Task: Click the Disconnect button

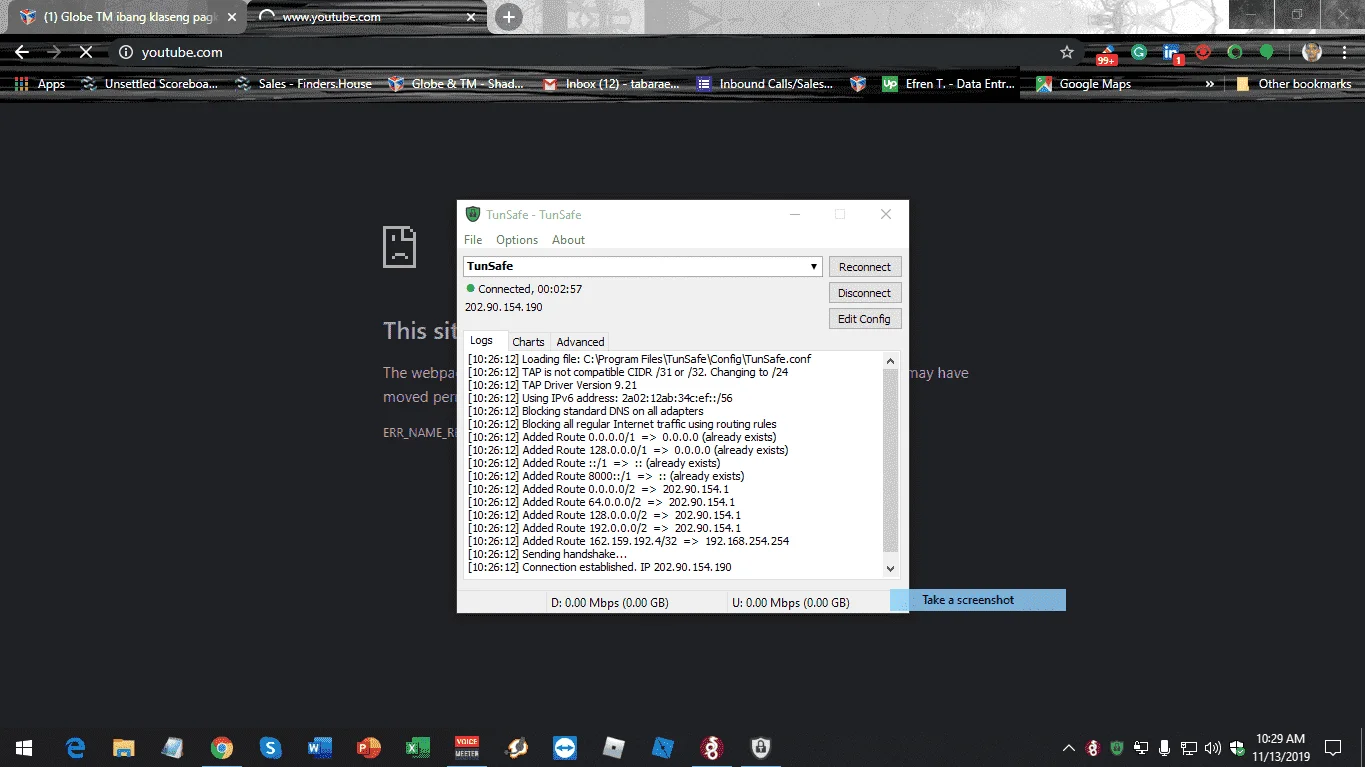Action: point(865,293)
